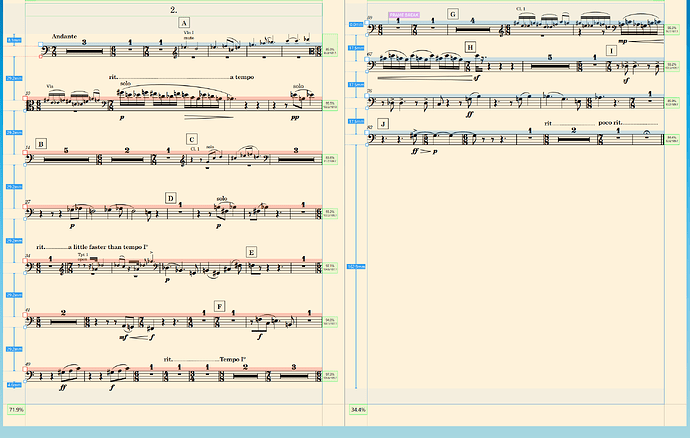Select rehearsal mark G
Image resolution: width=690 pixels, height=438 pixels.
453,14
